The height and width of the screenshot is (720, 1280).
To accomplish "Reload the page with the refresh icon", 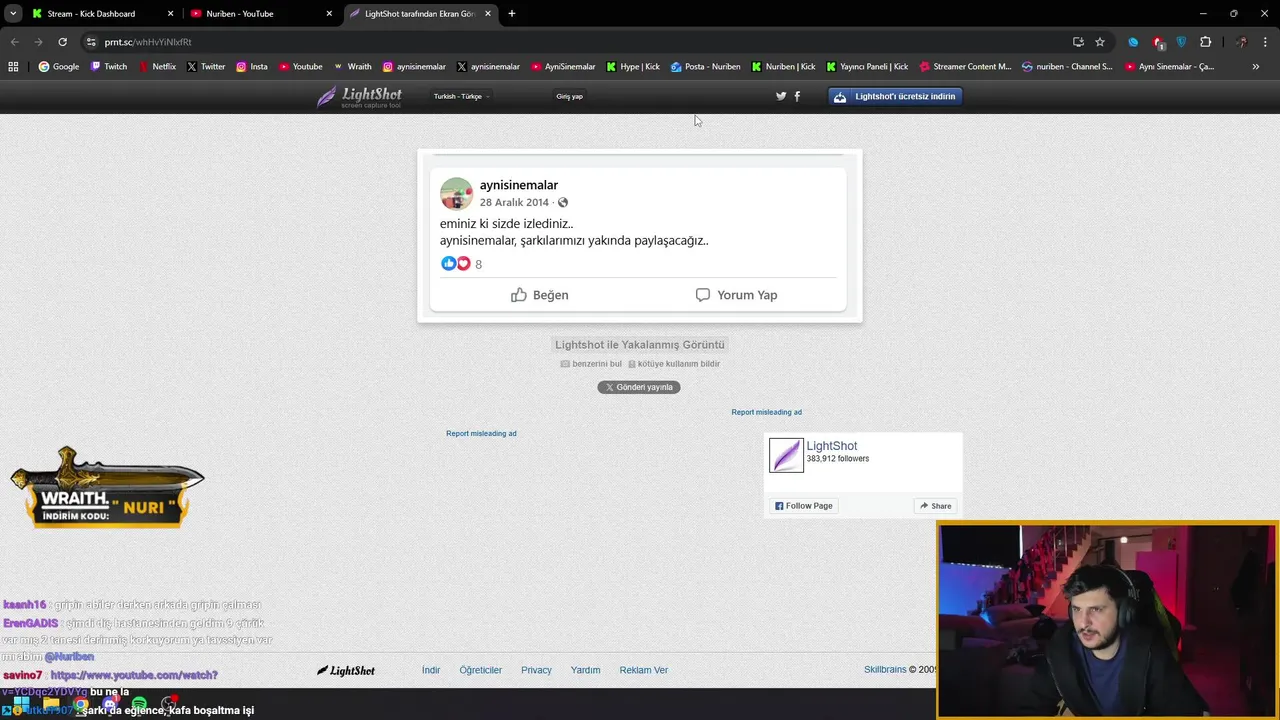I will point(62,42).
